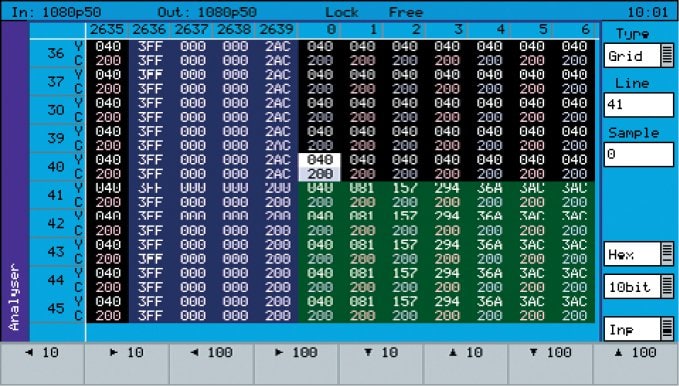This screenshot has width=679, height=386.
Task: Select highlighted Y value 040 on line 40
Action: click(x=320, y=160)
